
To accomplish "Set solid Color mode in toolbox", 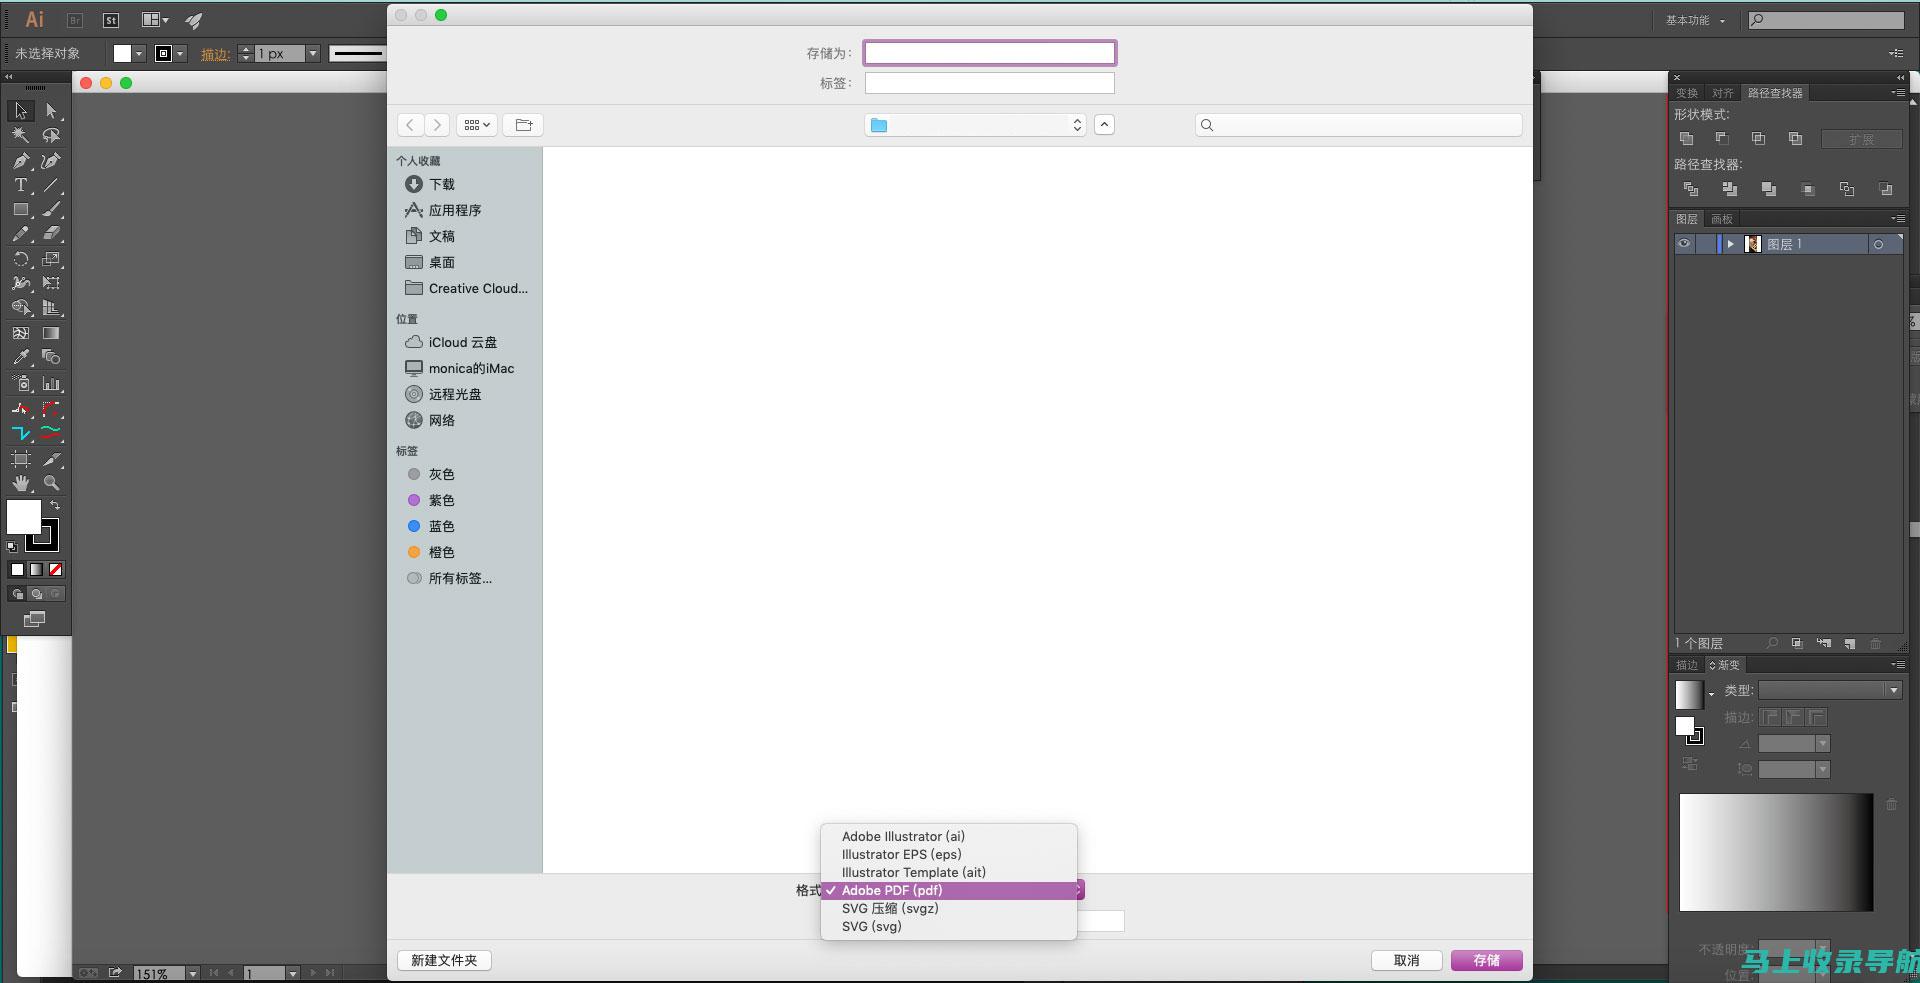I will coord(17,570).
